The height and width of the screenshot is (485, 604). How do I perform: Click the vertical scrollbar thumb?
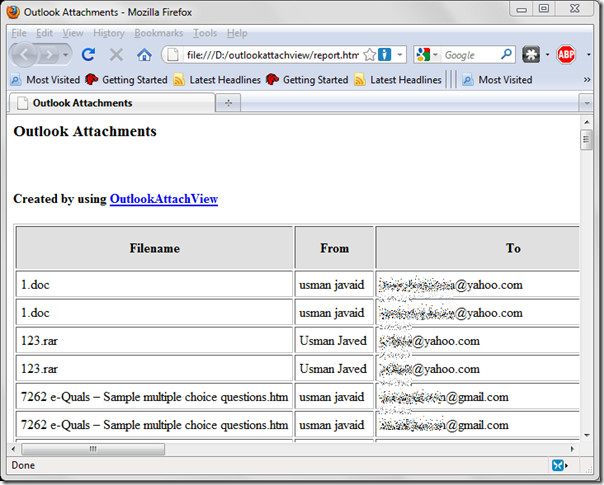coord(587,140)
